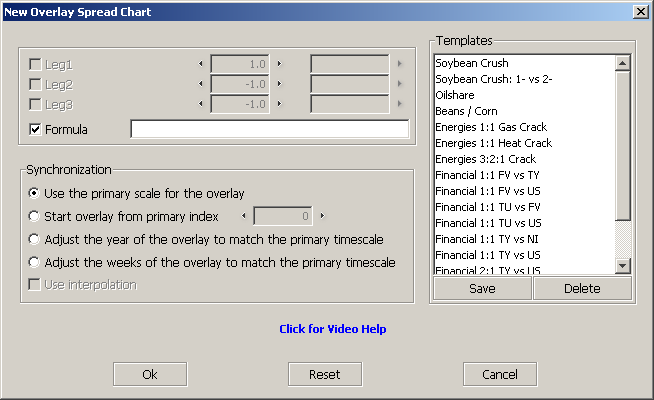The width and height of the screenshot is (654, 400).
Task: Click the Templates list scroll-up arrow
Action: (x=622, y=63)
